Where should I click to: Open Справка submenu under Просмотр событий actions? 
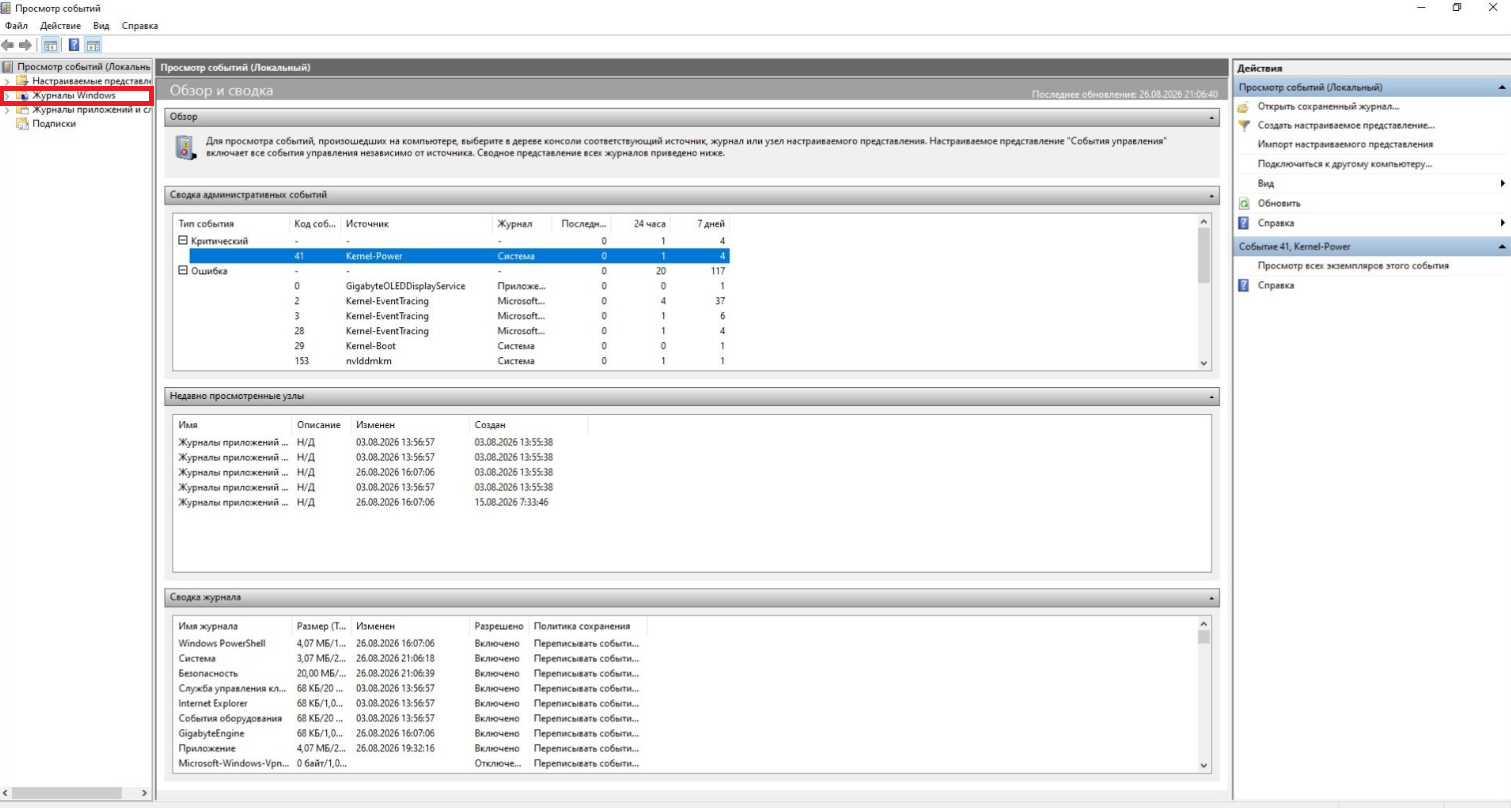pyautogui.click(x=1276, y=223)
